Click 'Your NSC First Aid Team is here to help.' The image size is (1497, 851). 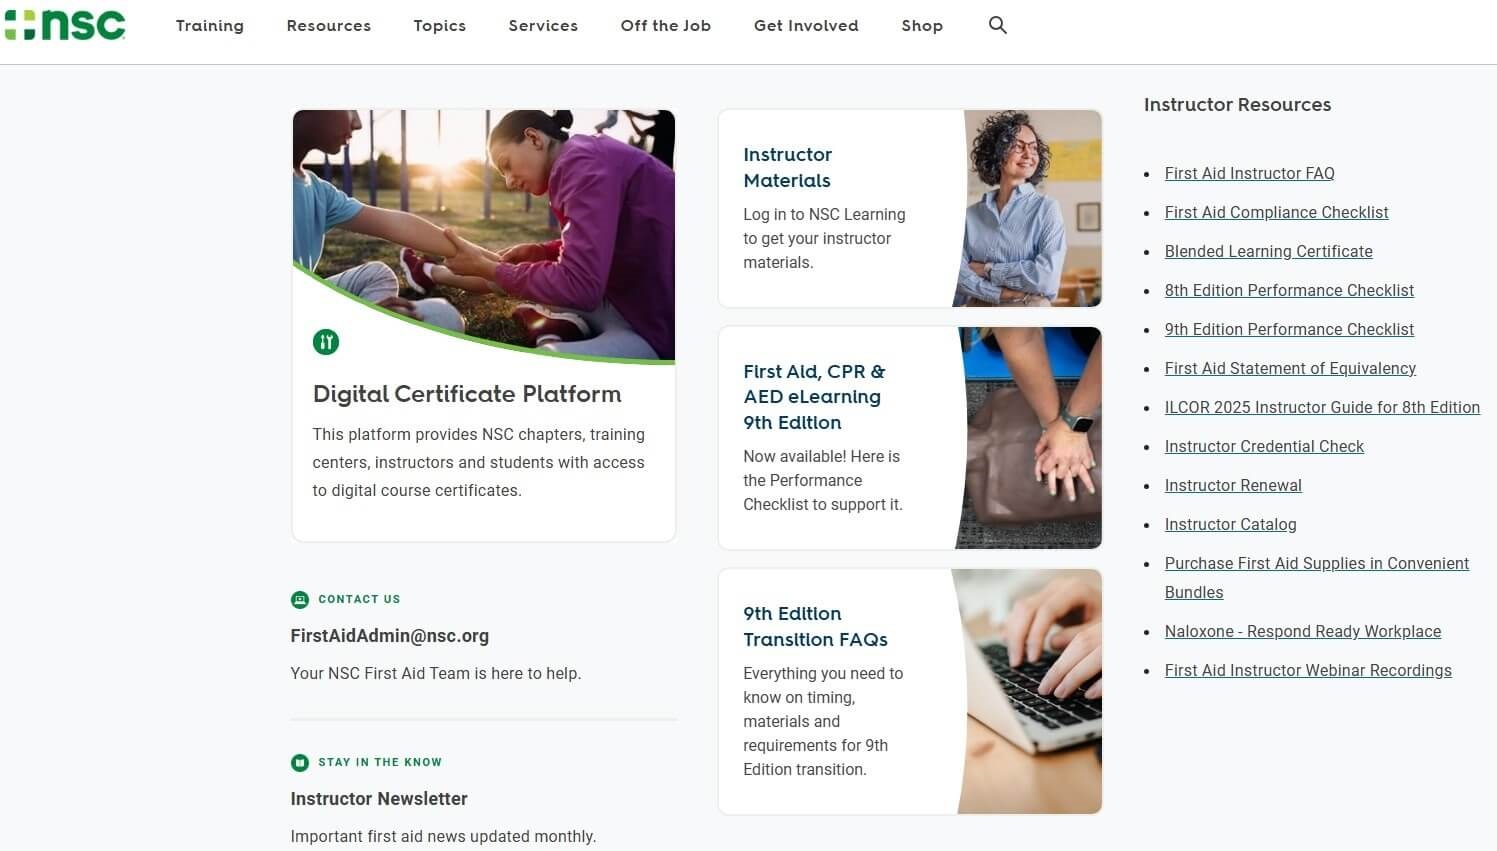pyautogui.click(x=436, y=674)
